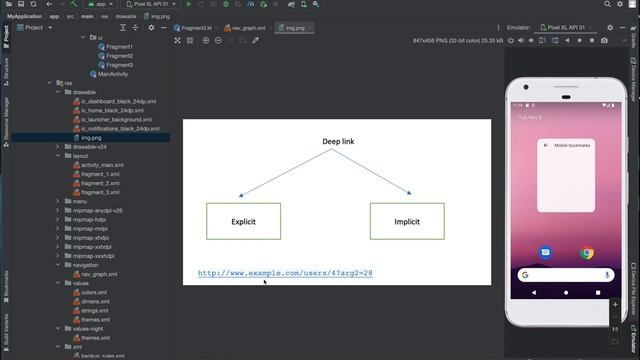640x360 pixels.
Task: Click the Back navigation arrow
Action: click(x=49, y=4)
